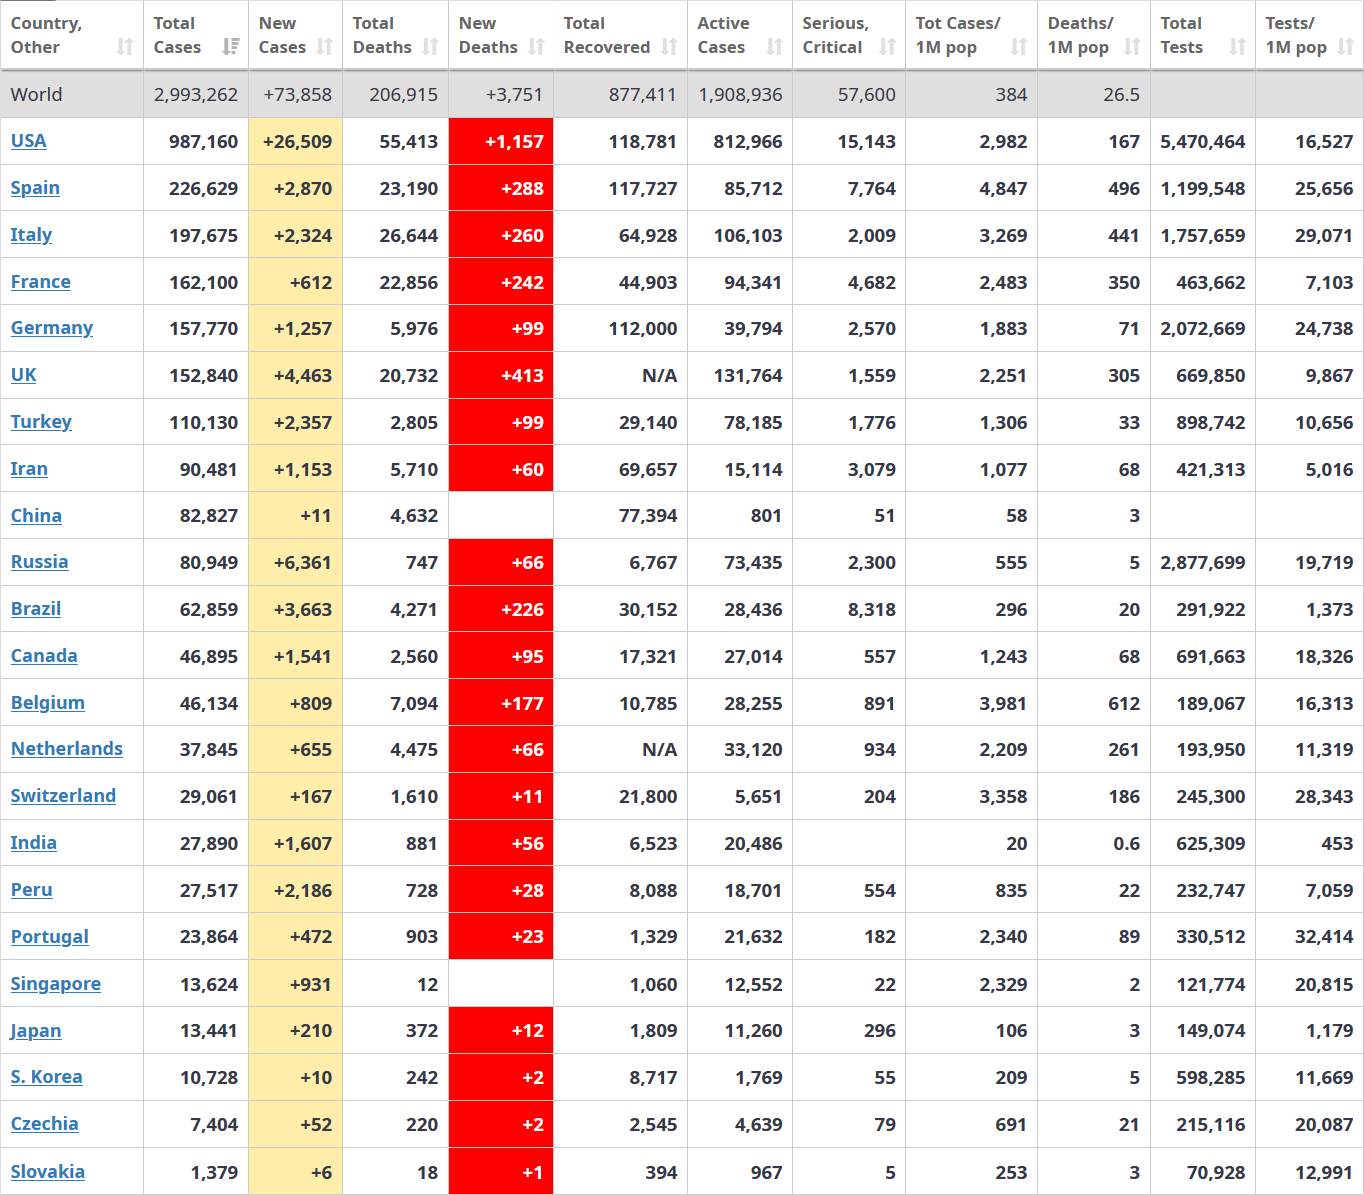Click the red USA new deaths cell

[x=501, y=141]
